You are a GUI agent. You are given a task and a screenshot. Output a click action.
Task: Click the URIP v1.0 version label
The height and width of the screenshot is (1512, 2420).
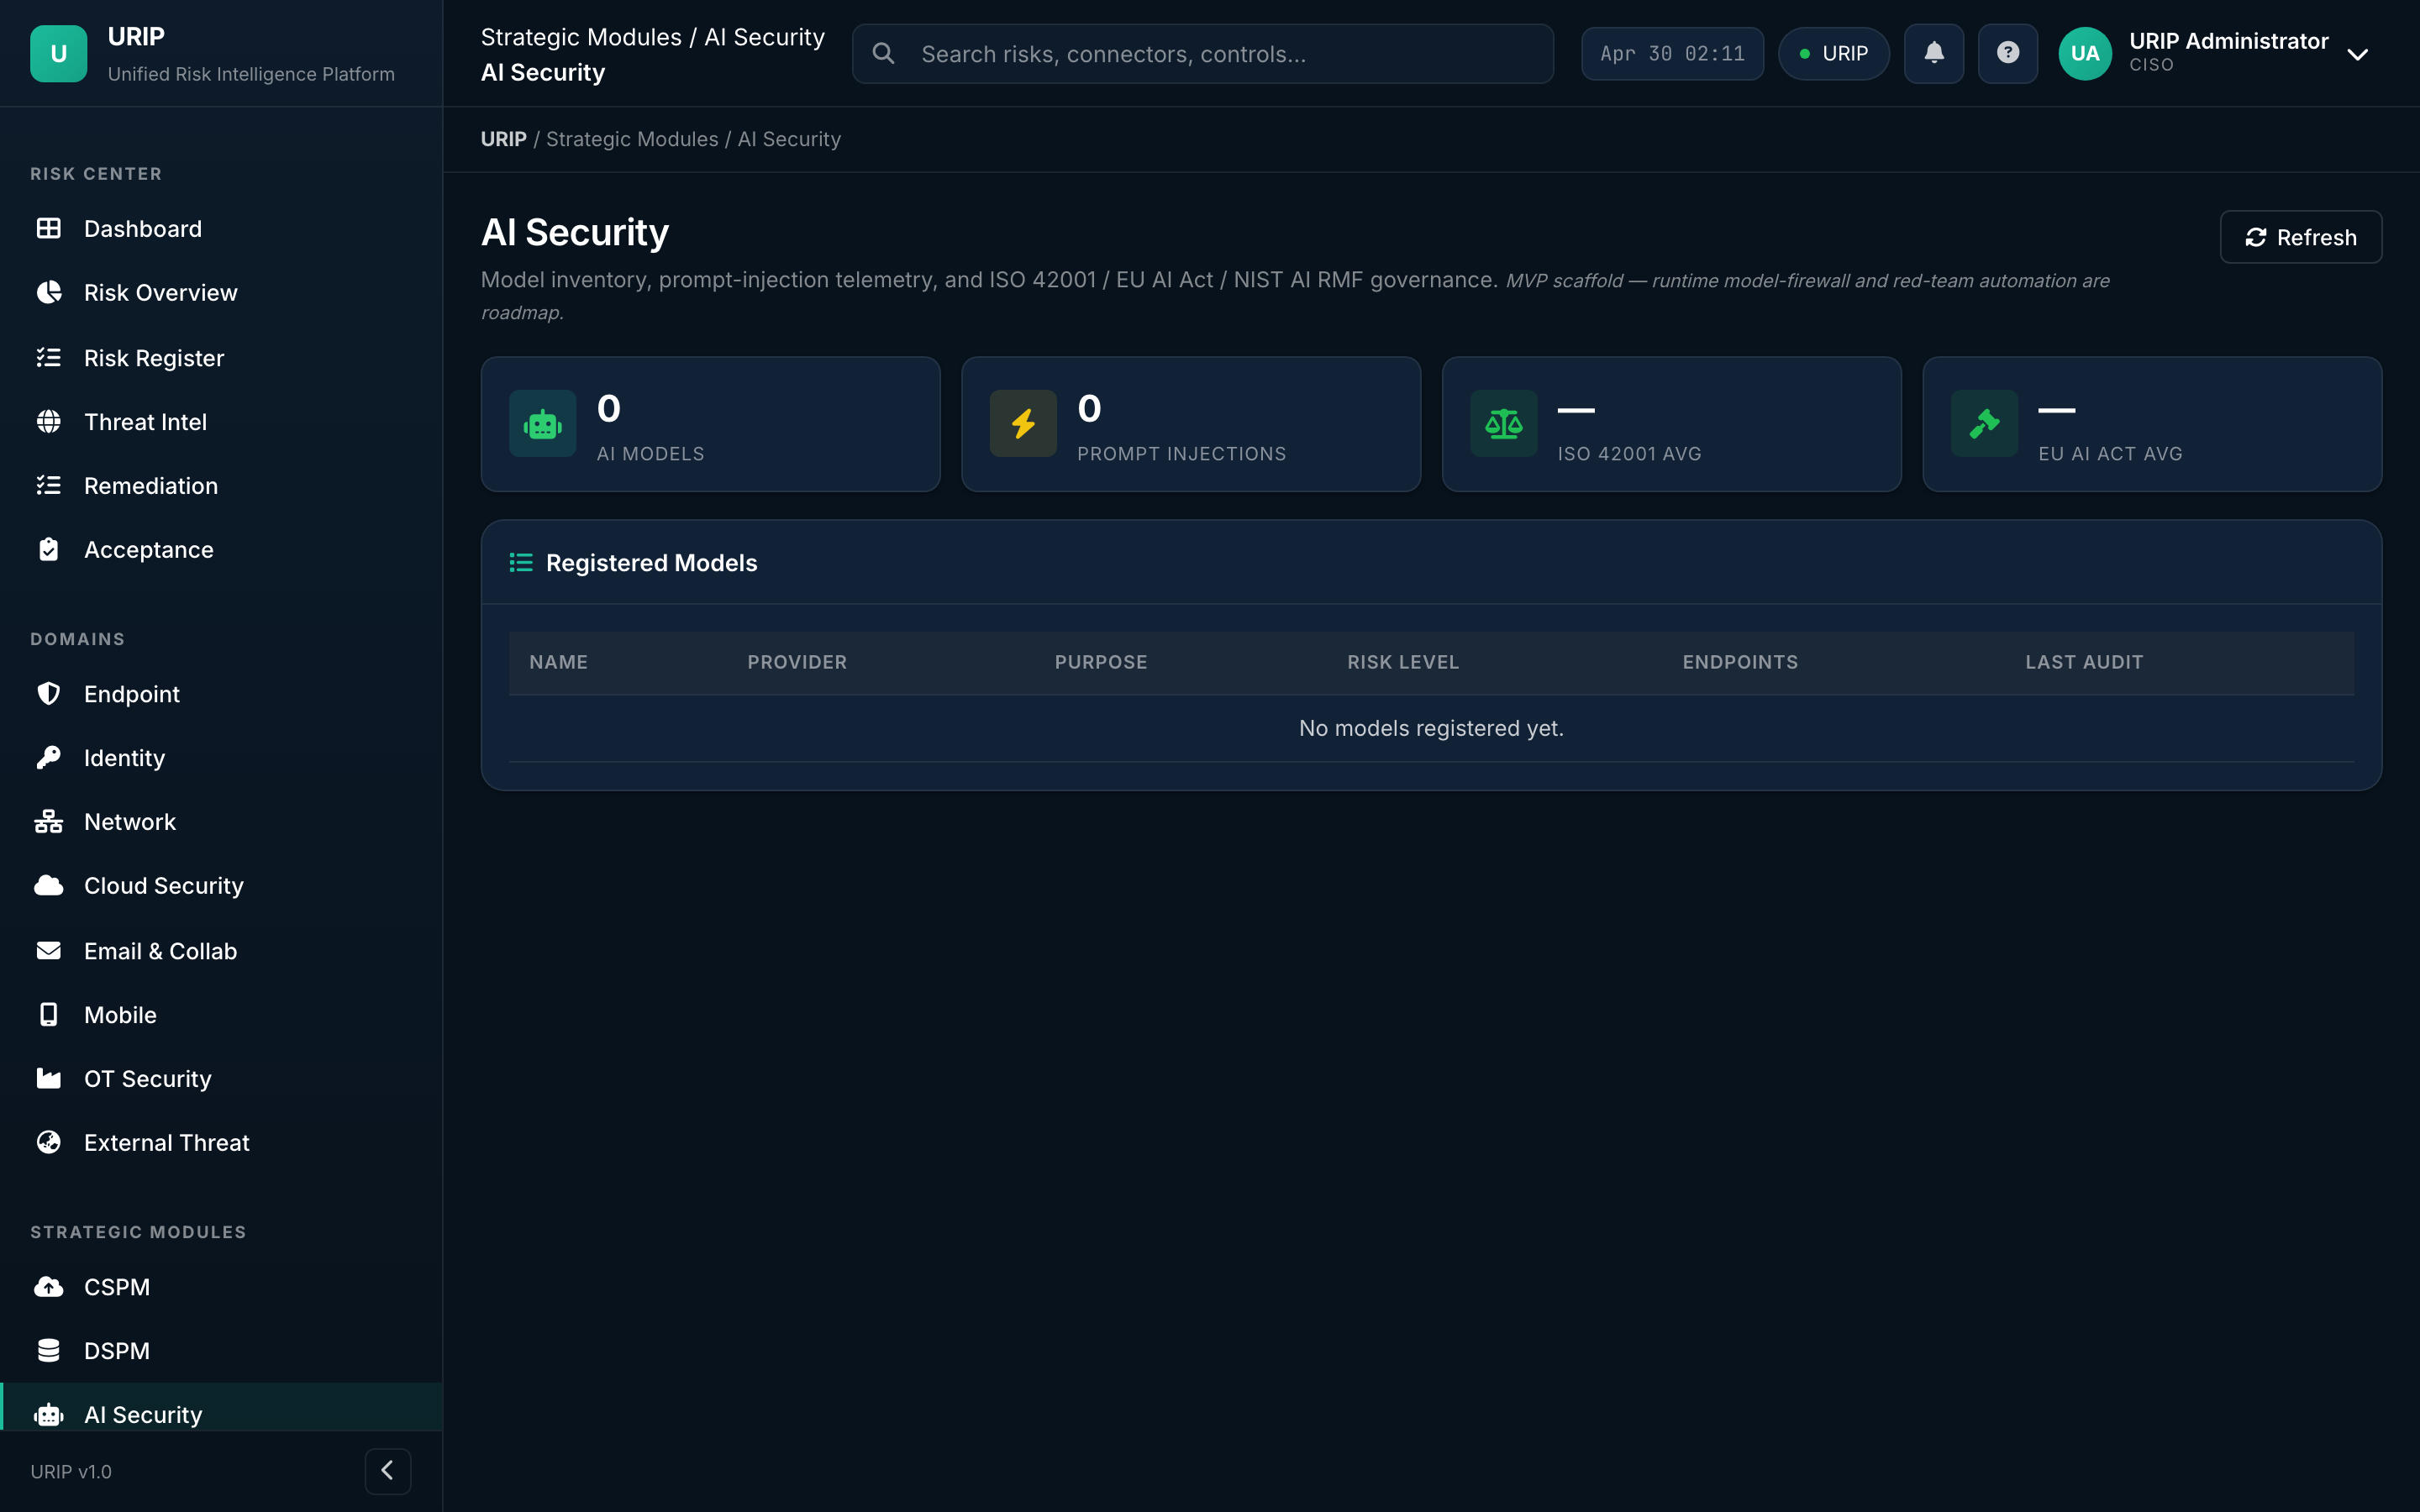pos(71,1471)
